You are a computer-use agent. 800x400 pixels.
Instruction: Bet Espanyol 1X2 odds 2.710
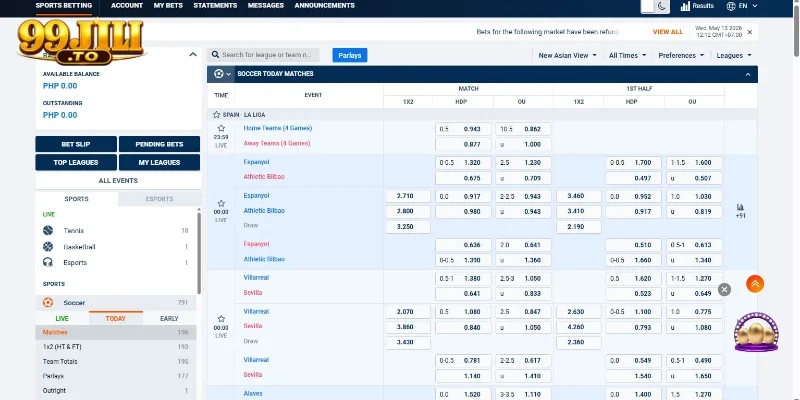coord(408,196)
